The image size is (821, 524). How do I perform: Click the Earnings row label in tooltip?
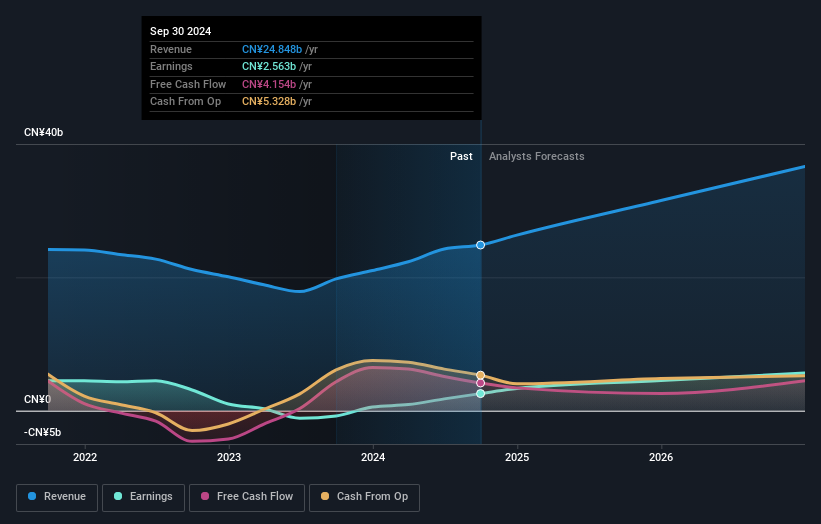coord(171,66)
